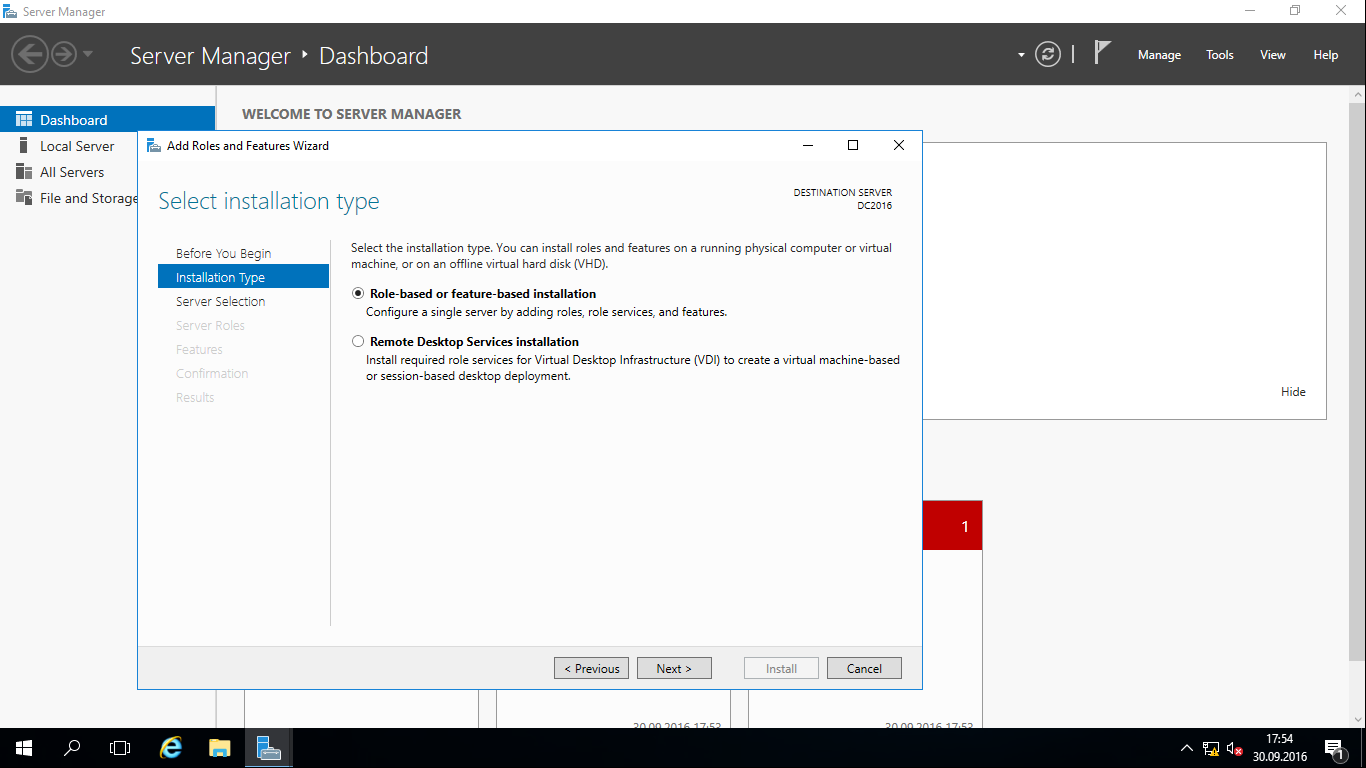The image size is (1366, 768).
Task: Click the Local Server icon in the sidebar
Action: 24,145
